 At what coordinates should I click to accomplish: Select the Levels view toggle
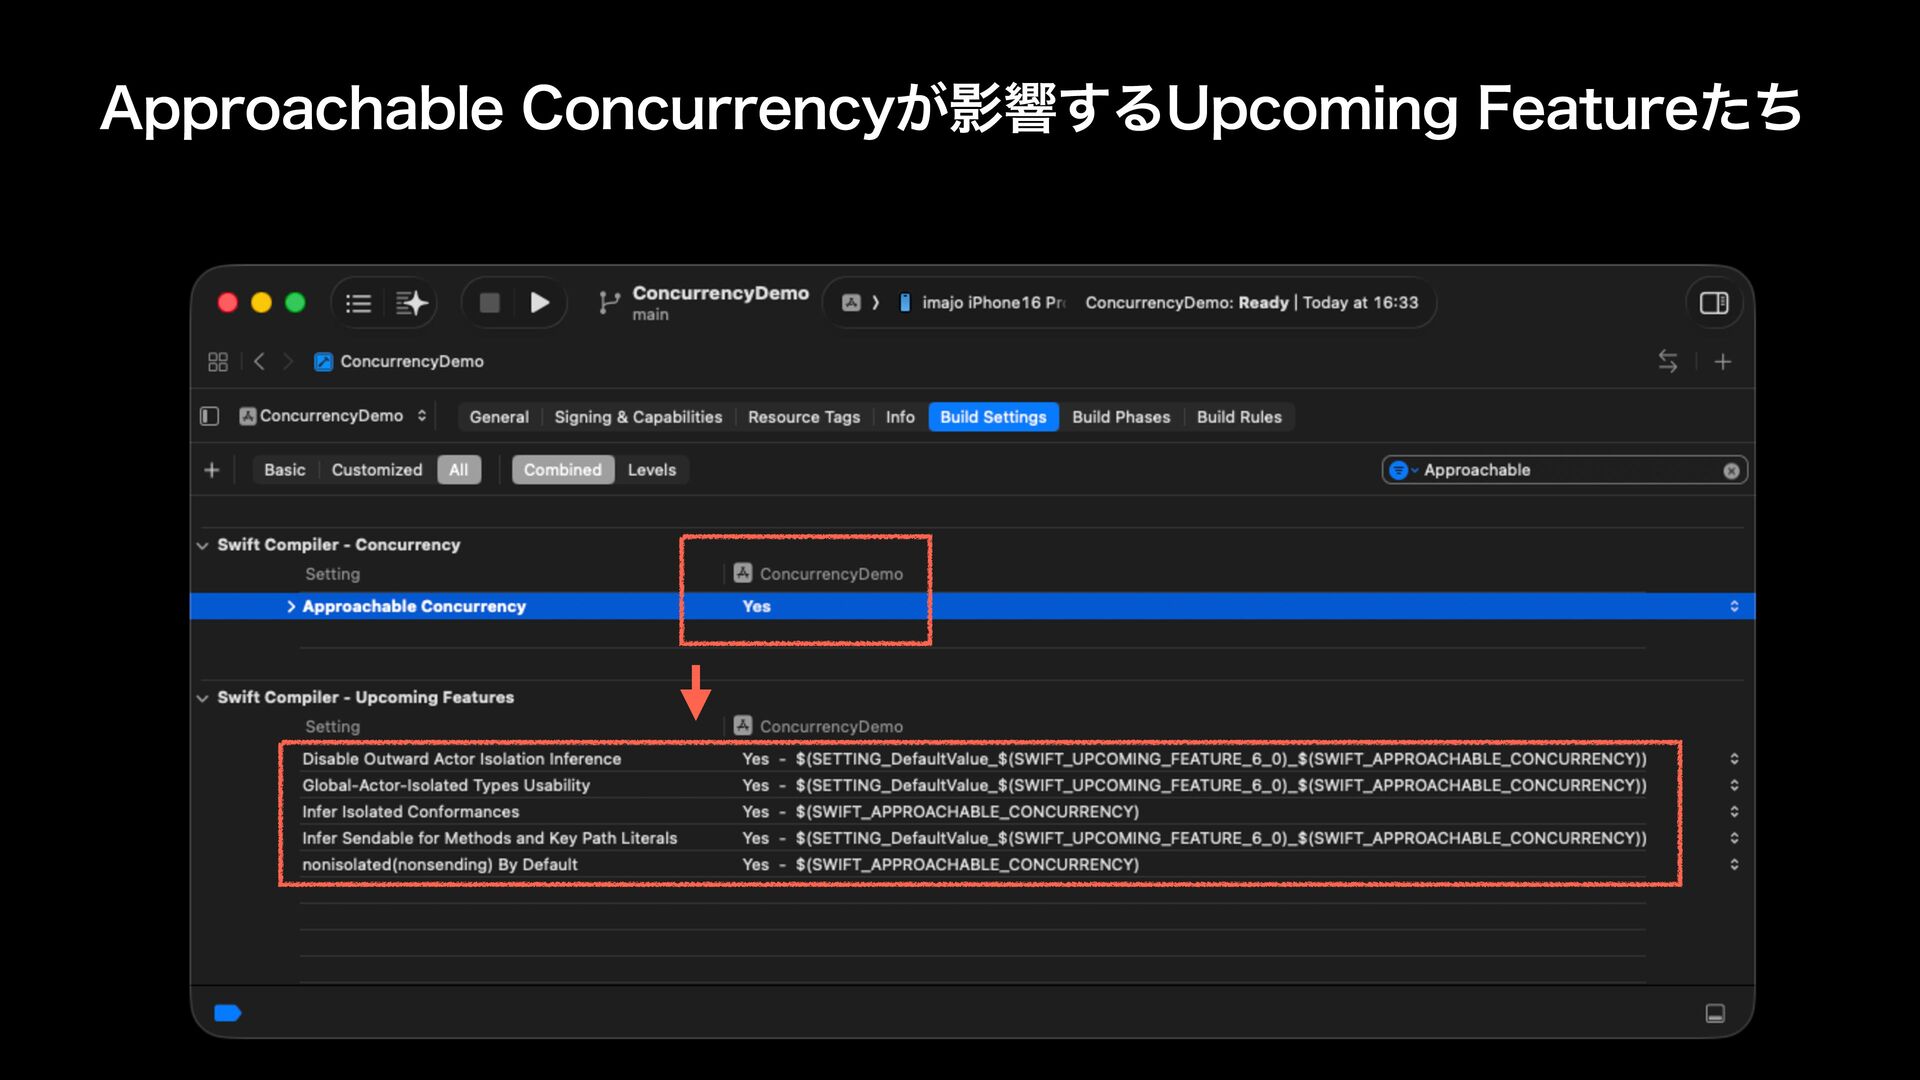[x=651, y=470]
